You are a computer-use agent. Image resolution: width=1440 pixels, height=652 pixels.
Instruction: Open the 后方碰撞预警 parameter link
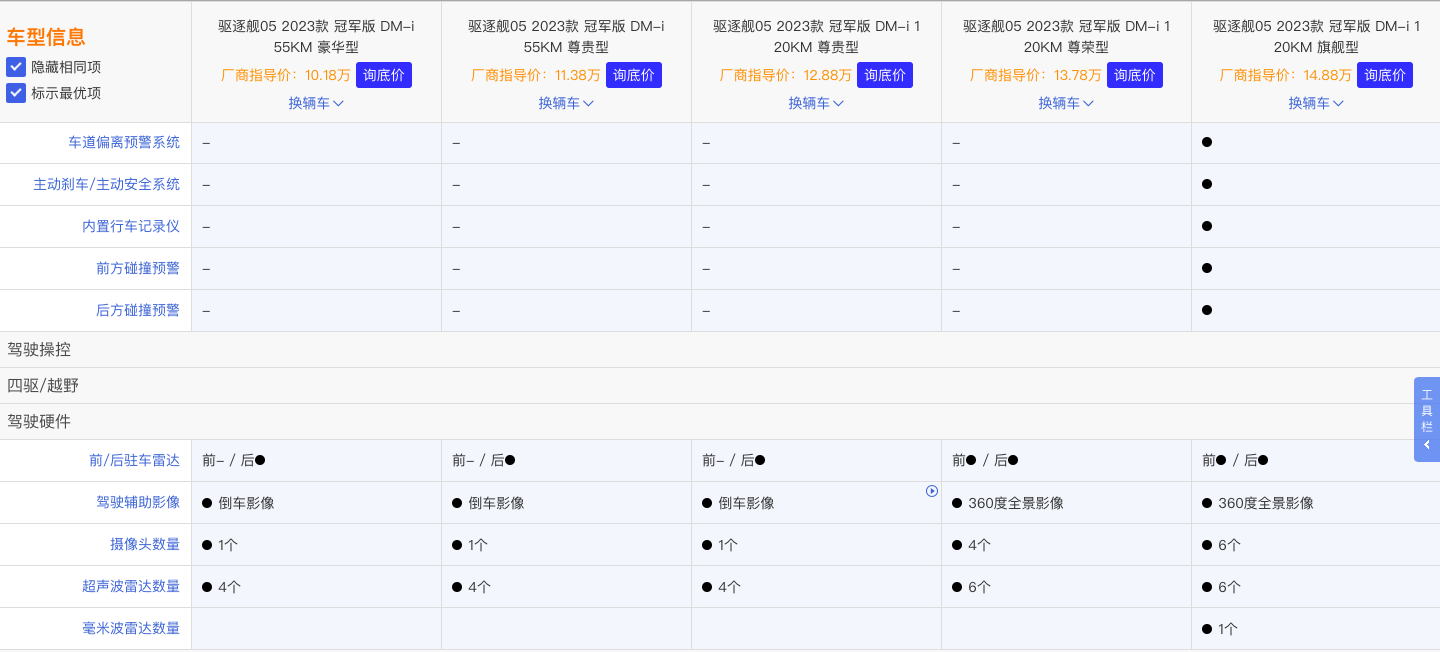(138, 311)
